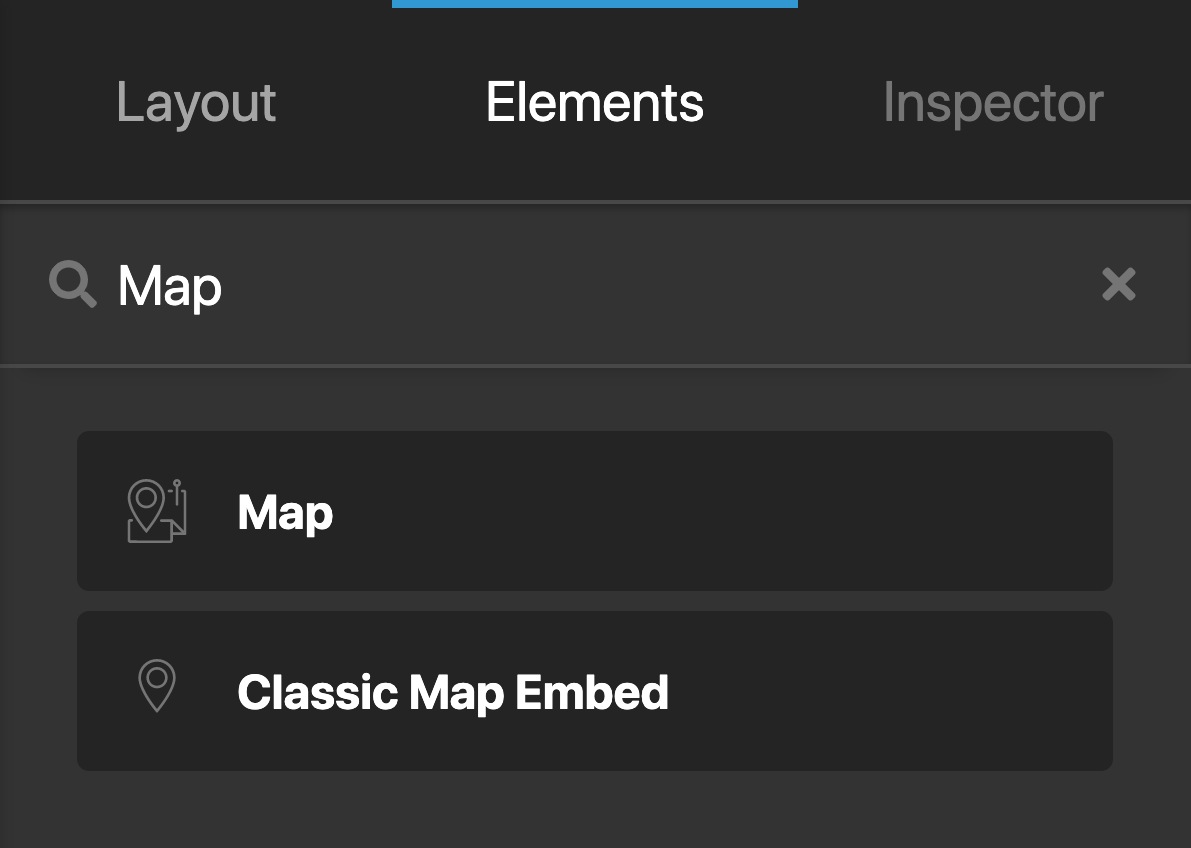Hit the clear cross icon in the search field
Screen dimensions: 1191x848
click(x=1118, y=284)
